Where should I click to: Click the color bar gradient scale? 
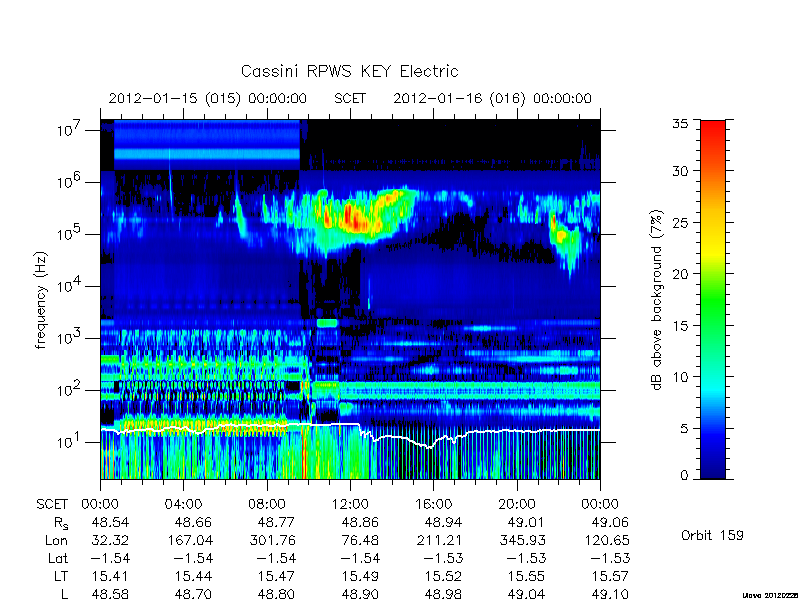(x=713, y=299)
